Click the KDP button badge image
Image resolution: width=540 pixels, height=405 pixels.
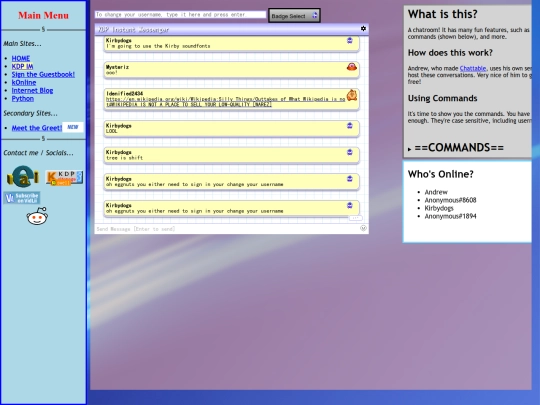[x=64, y=178]
